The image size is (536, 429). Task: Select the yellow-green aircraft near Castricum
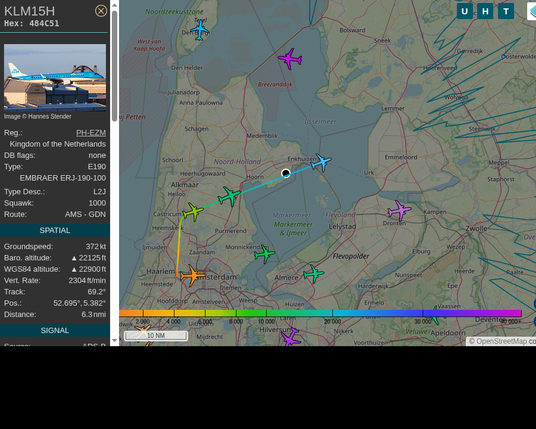(193, 212)
